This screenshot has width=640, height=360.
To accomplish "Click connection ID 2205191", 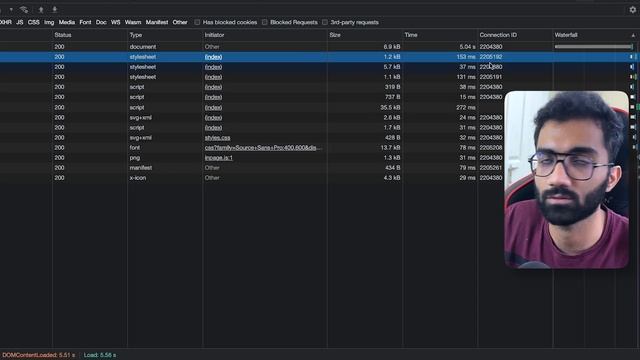I will click(x=491, y=77).
